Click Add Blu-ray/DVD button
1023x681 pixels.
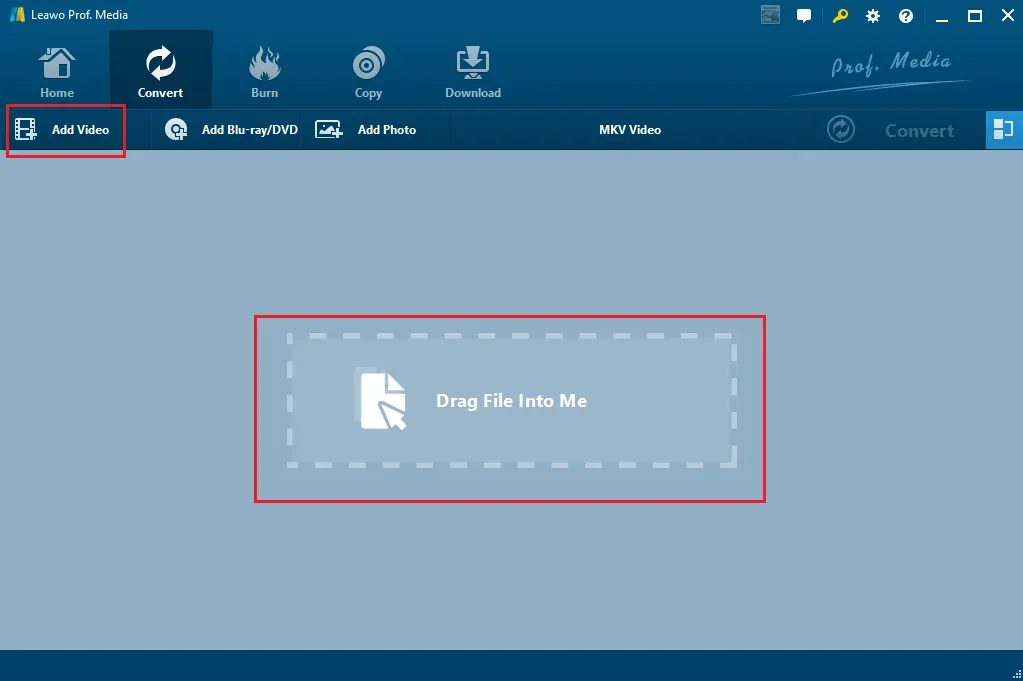[x=230, y=130]
